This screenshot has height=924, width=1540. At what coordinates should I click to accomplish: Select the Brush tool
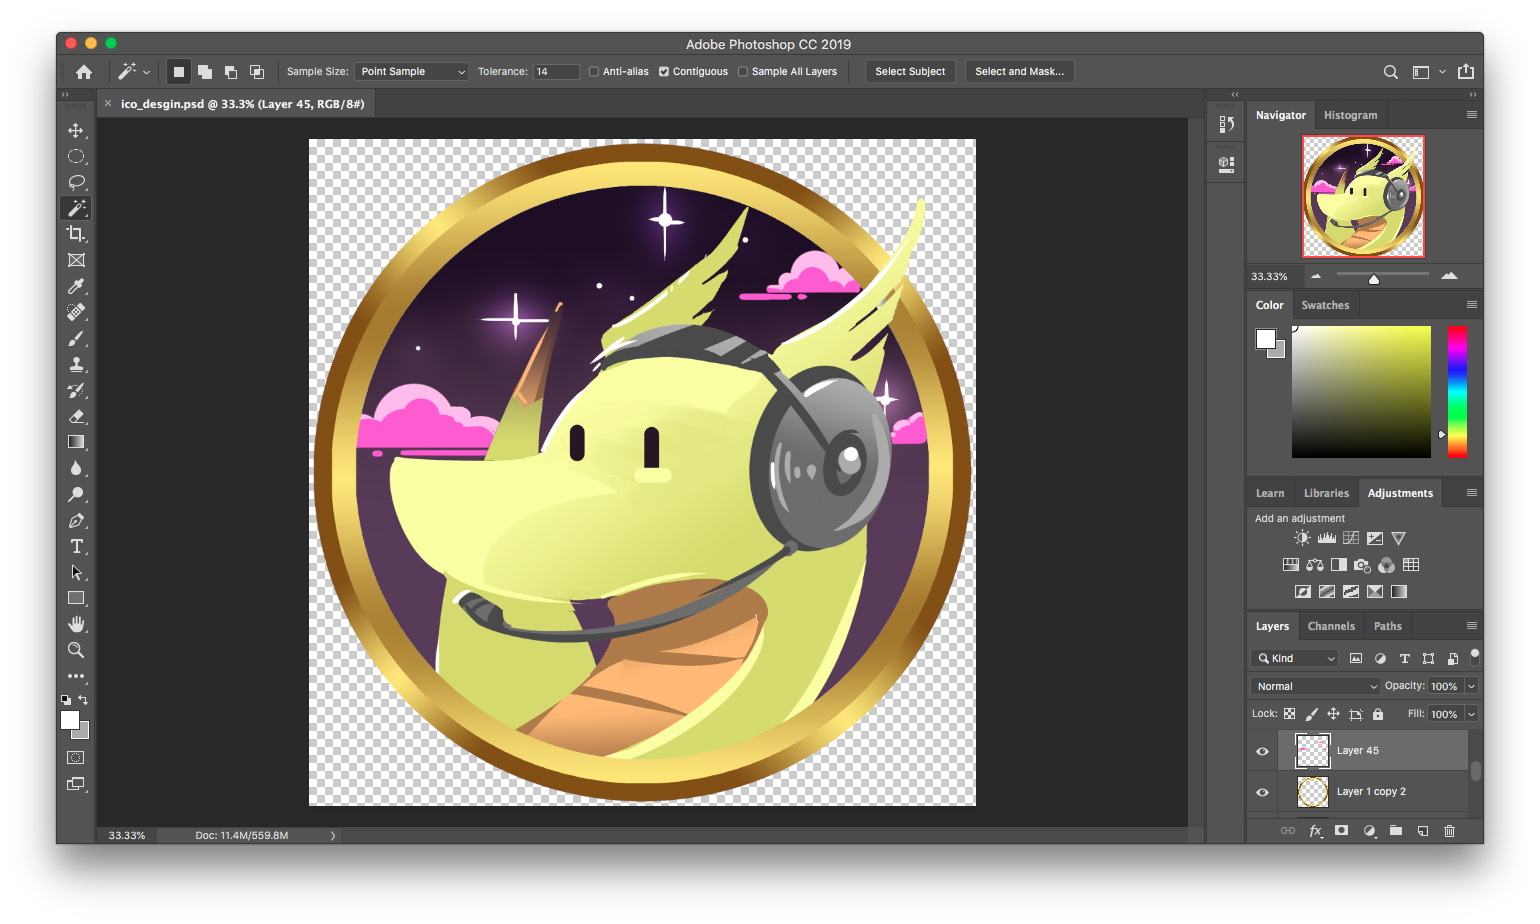point(76,338)
